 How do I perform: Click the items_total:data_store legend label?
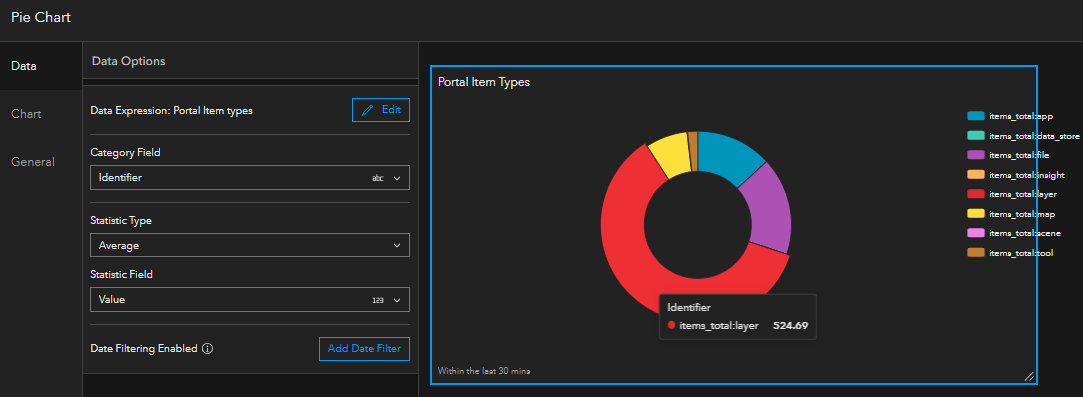pos(1034,137)
